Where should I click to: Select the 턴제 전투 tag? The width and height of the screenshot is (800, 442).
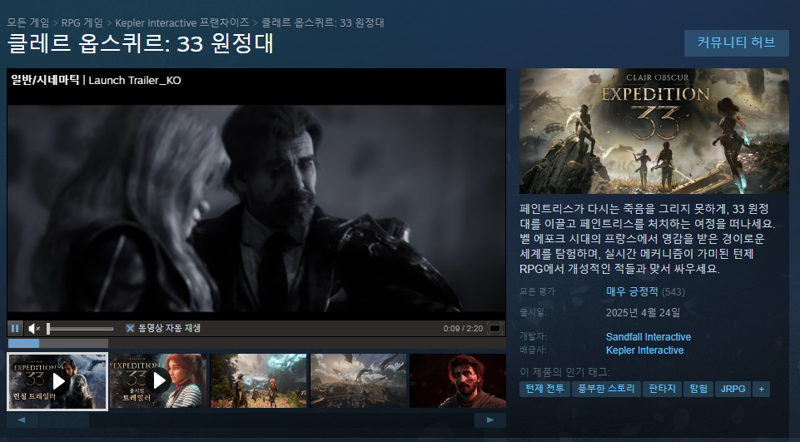coord(544,389)
